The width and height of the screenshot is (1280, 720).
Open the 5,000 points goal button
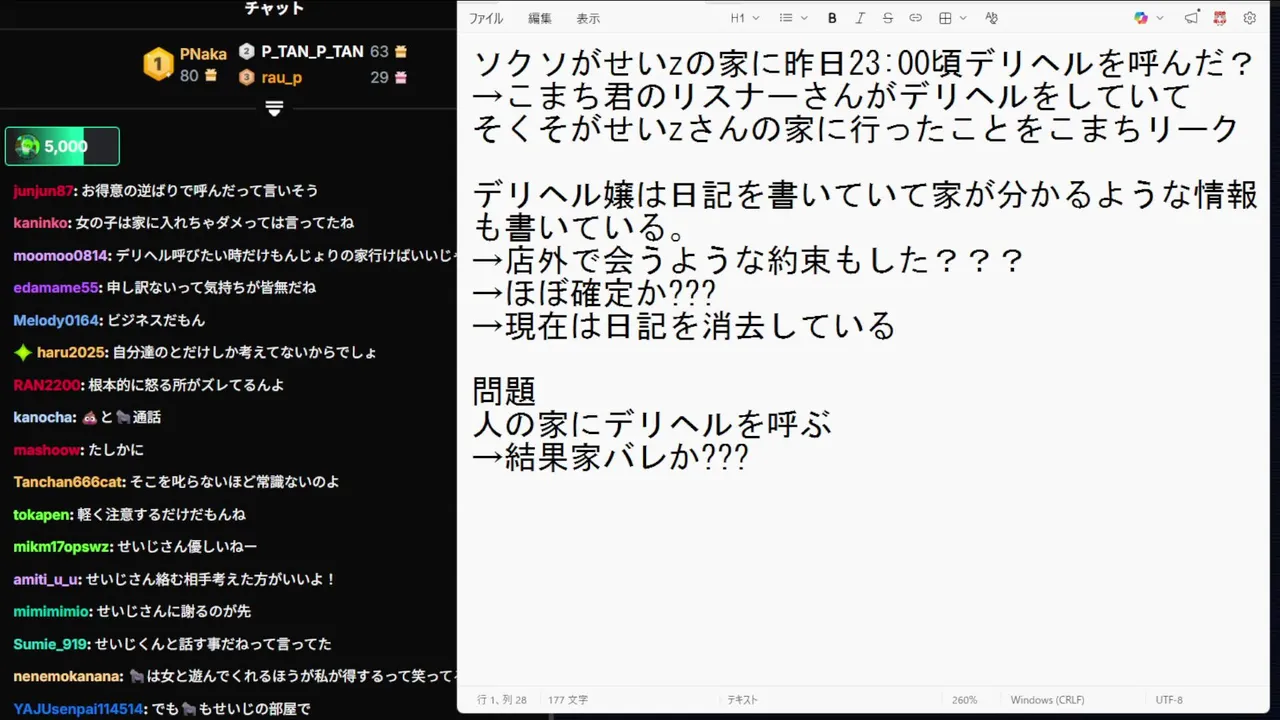pyautogui.click(x=62, y=146)
